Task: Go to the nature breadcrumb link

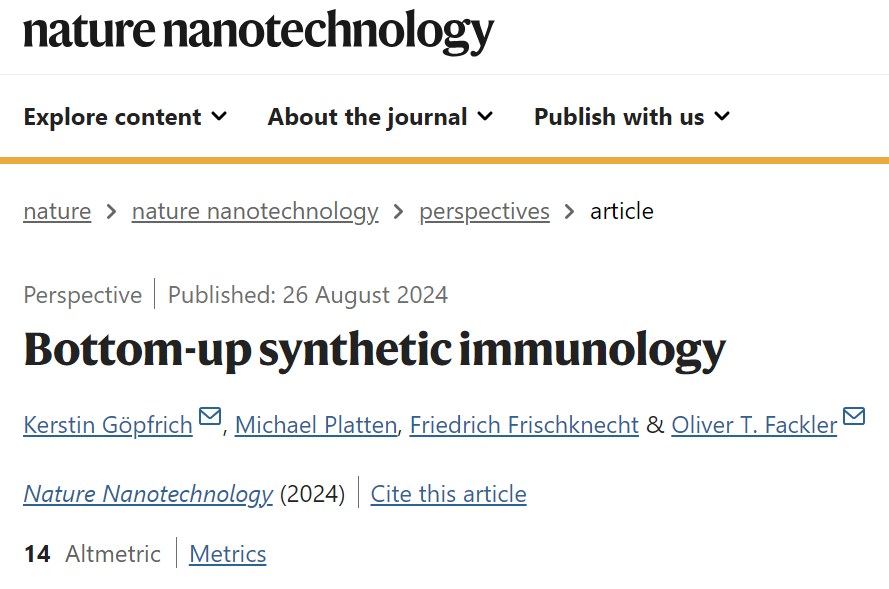Action: [57, 211]
